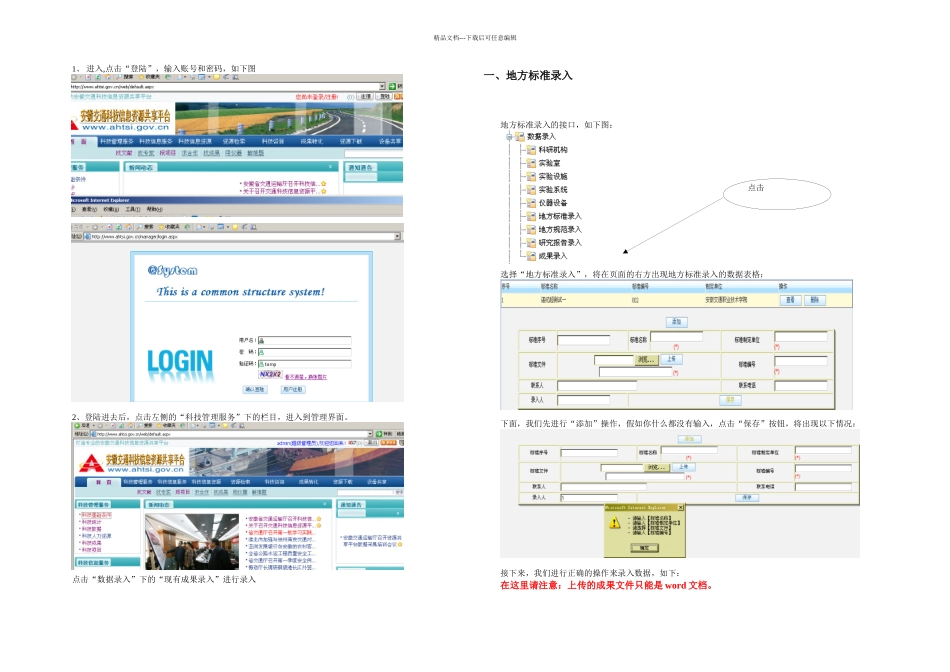Select 实验设施 in the data entry tree
The width and height of the screenshot is (950, 672).
tap(553, 176)
